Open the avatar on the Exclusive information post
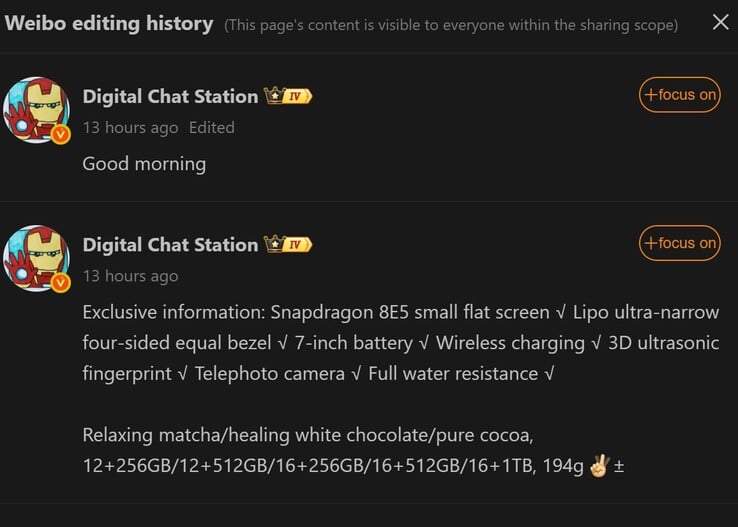The image size is (738, 527). [36, 257]
